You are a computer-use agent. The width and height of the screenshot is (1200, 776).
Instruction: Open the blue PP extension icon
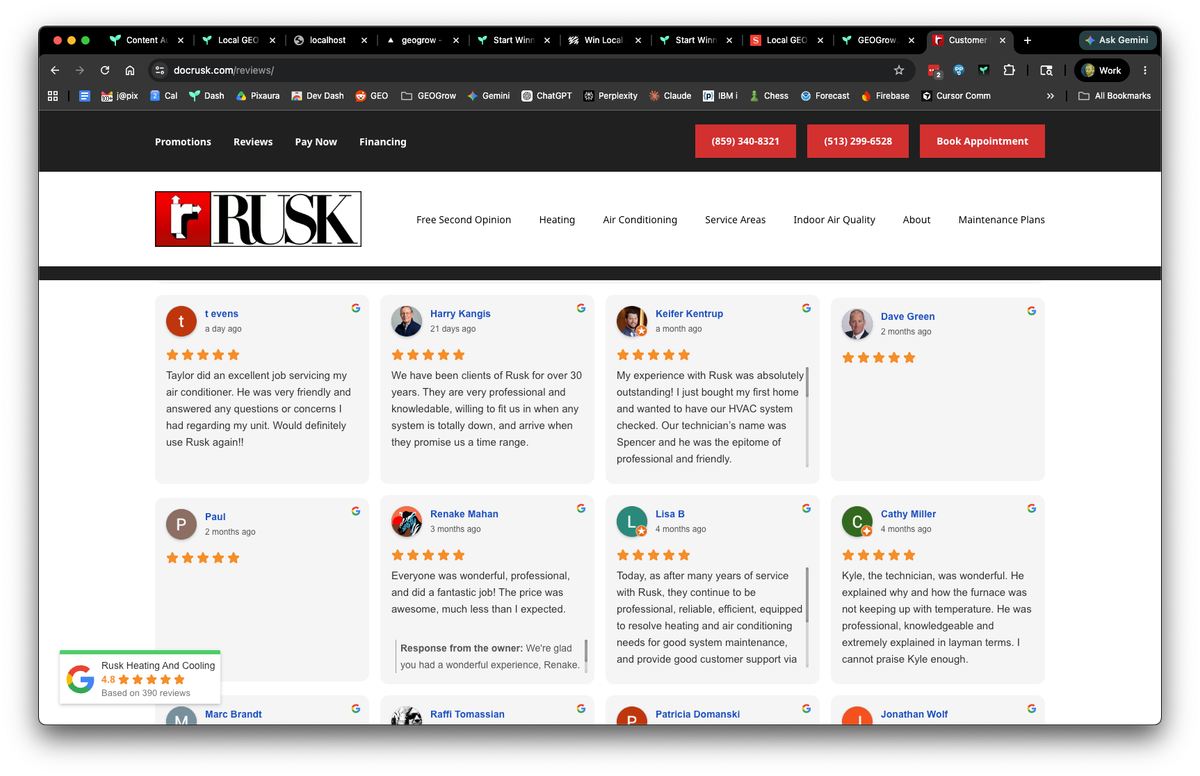pos(959,71)
